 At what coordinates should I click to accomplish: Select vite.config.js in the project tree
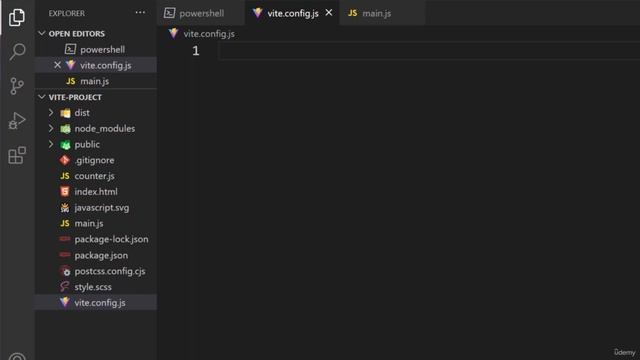[x=96, y=302]
